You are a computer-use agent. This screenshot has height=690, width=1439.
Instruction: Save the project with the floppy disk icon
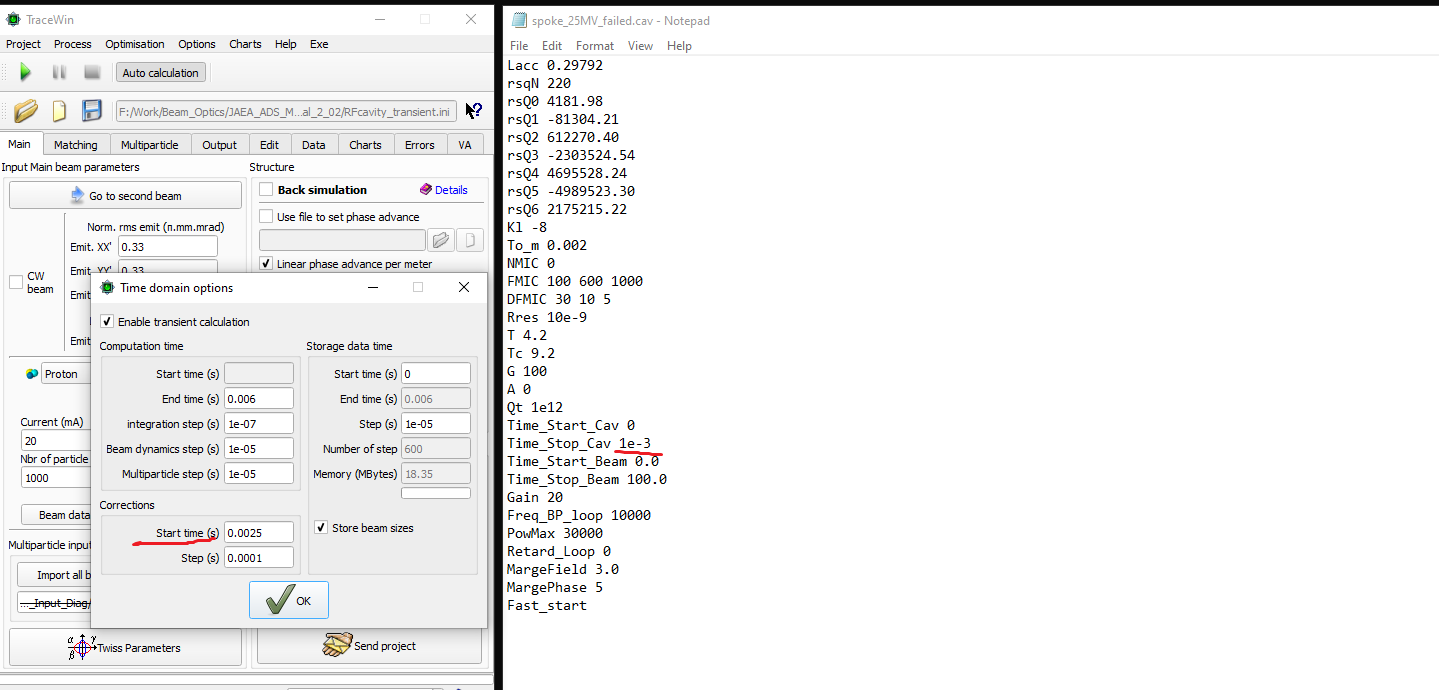(92, 111)
